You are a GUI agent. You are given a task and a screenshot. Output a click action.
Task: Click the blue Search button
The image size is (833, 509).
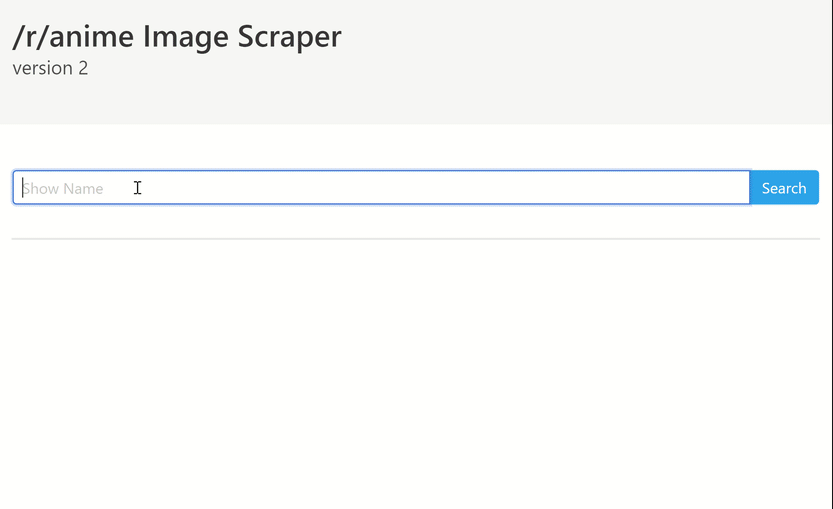pyautogui.click(x=784, y=188)
